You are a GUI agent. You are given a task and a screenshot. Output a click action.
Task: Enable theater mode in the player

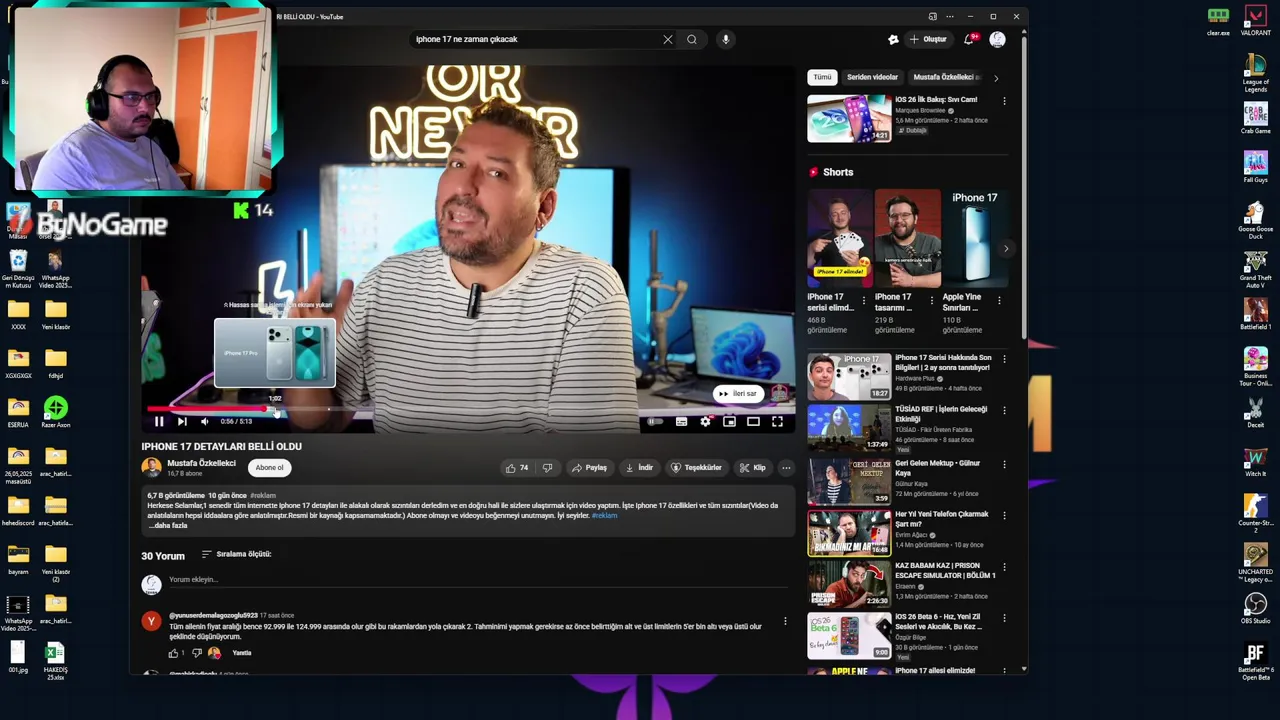(753, 422)
